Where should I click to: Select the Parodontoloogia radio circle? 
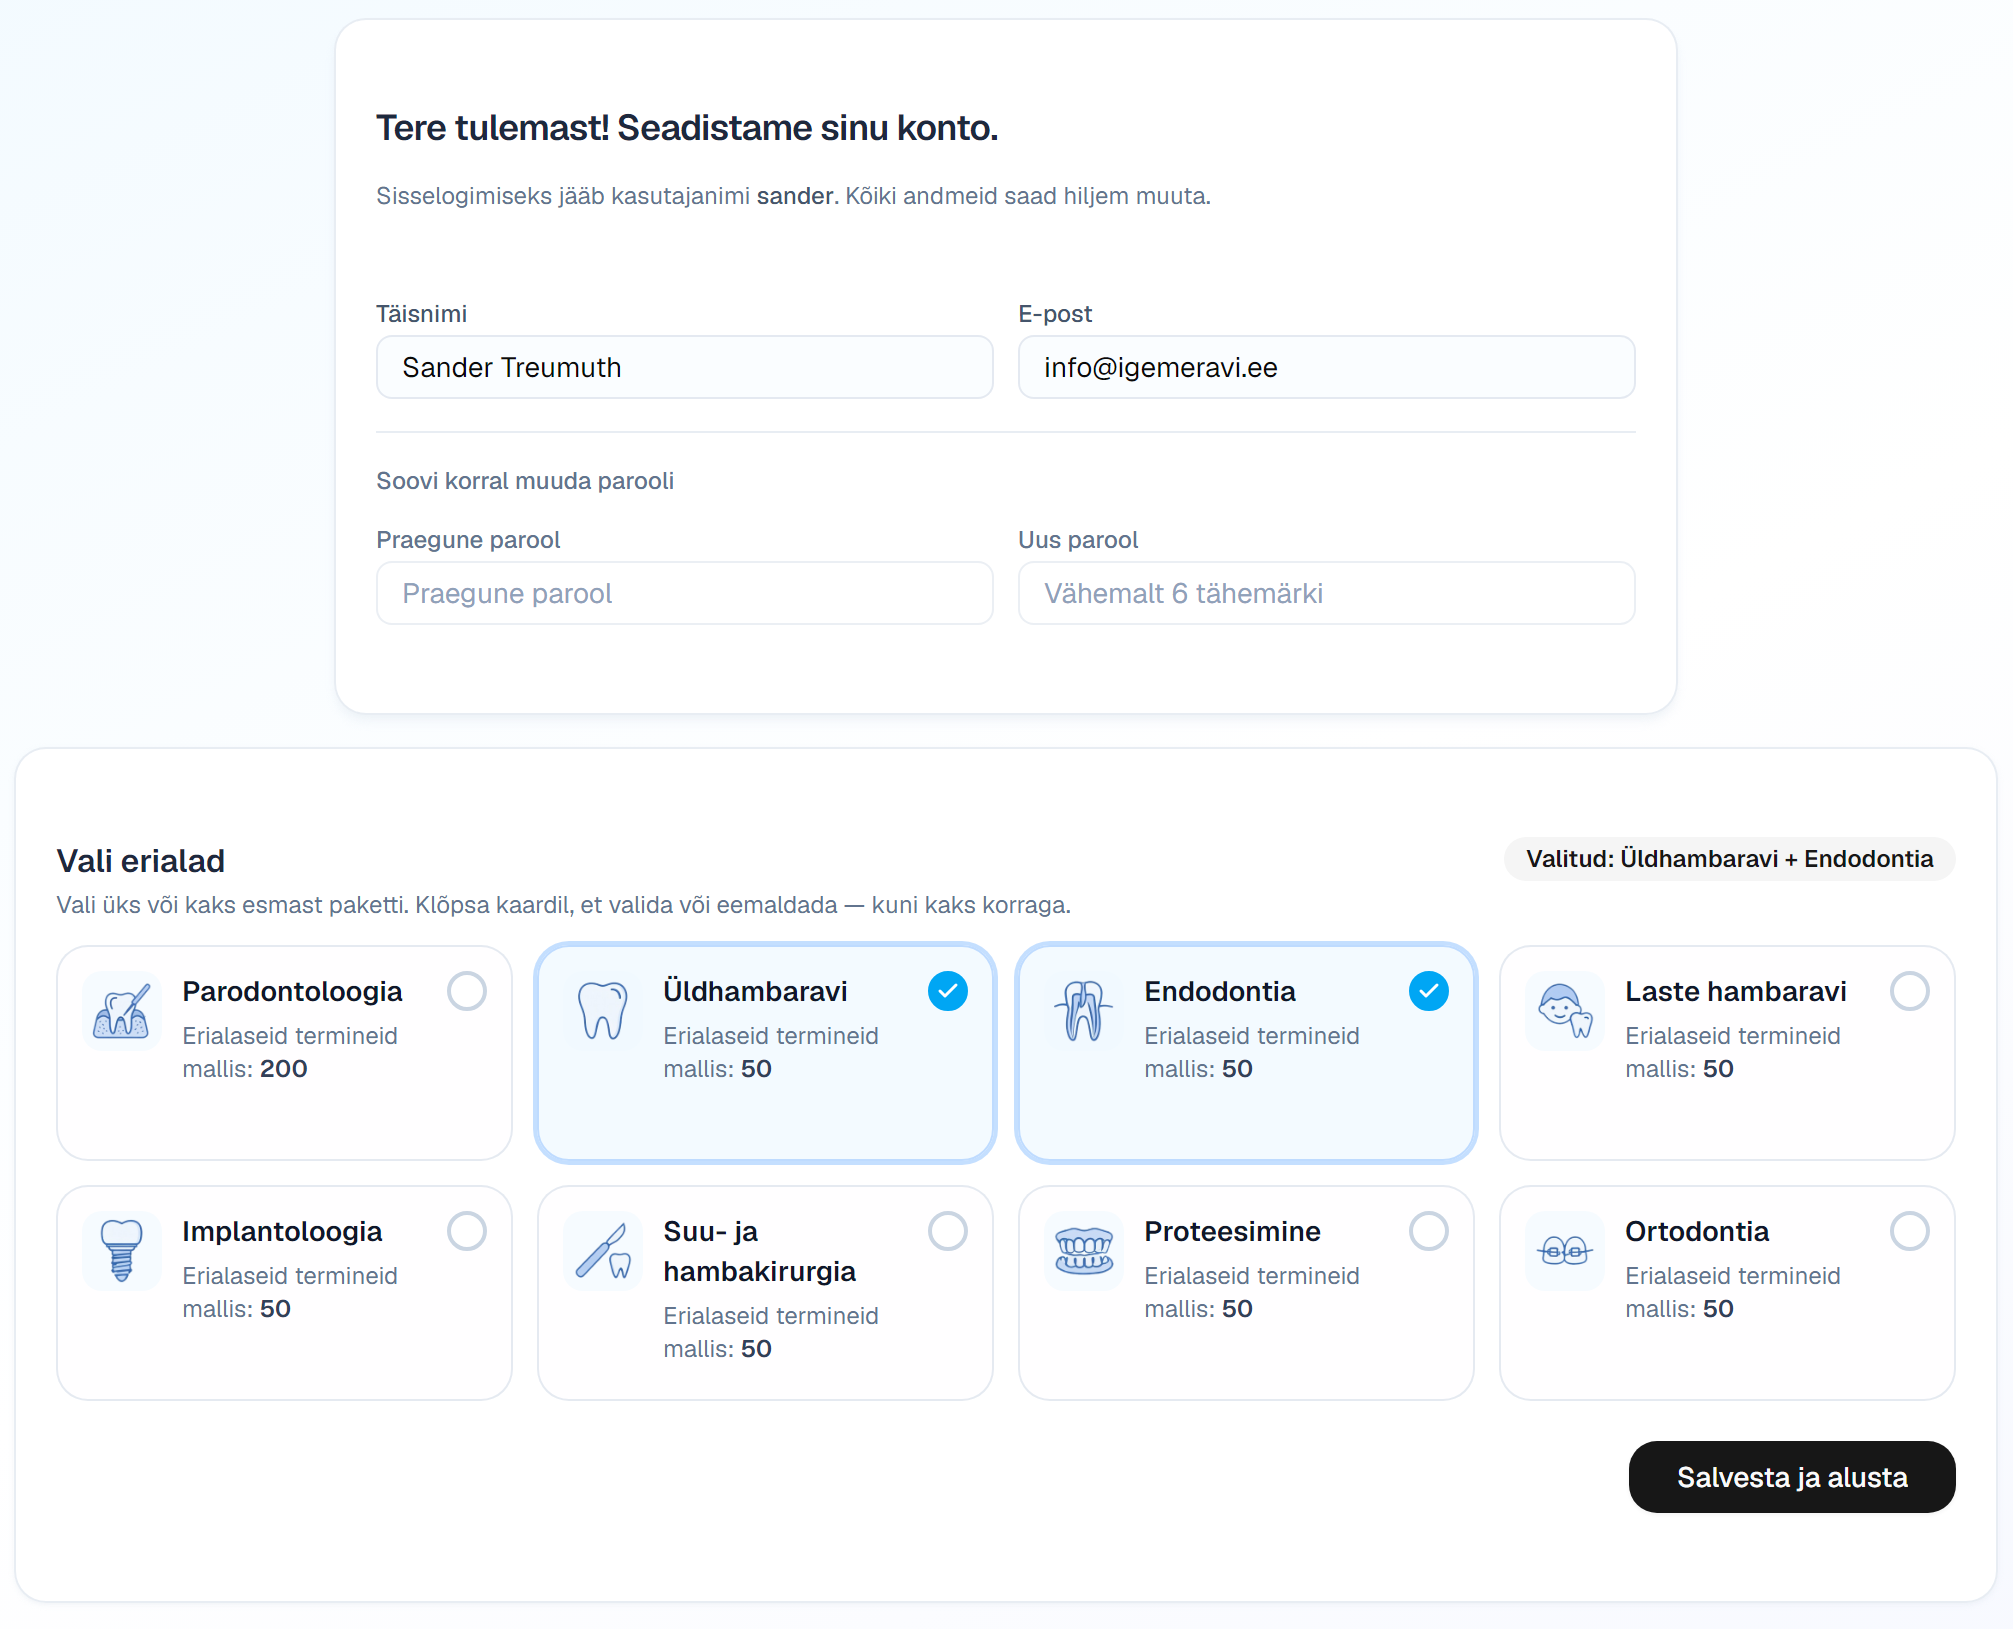click(466, 991)
